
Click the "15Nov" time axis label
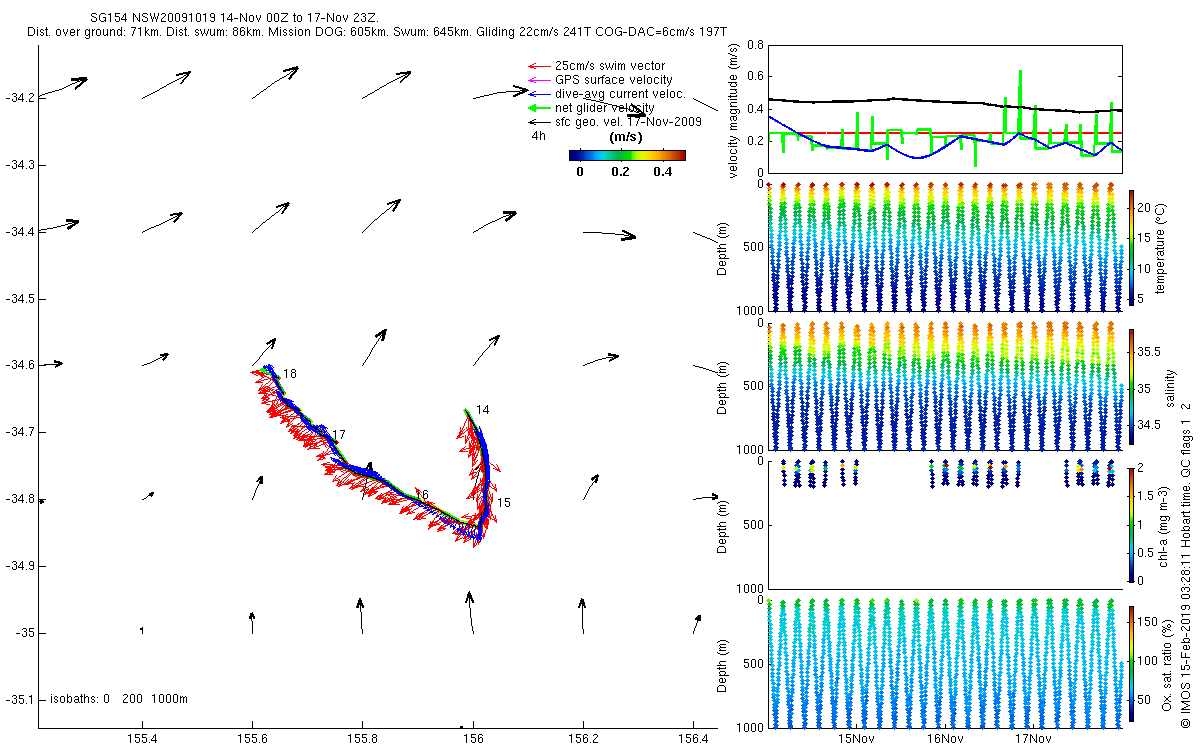(857, 738)
